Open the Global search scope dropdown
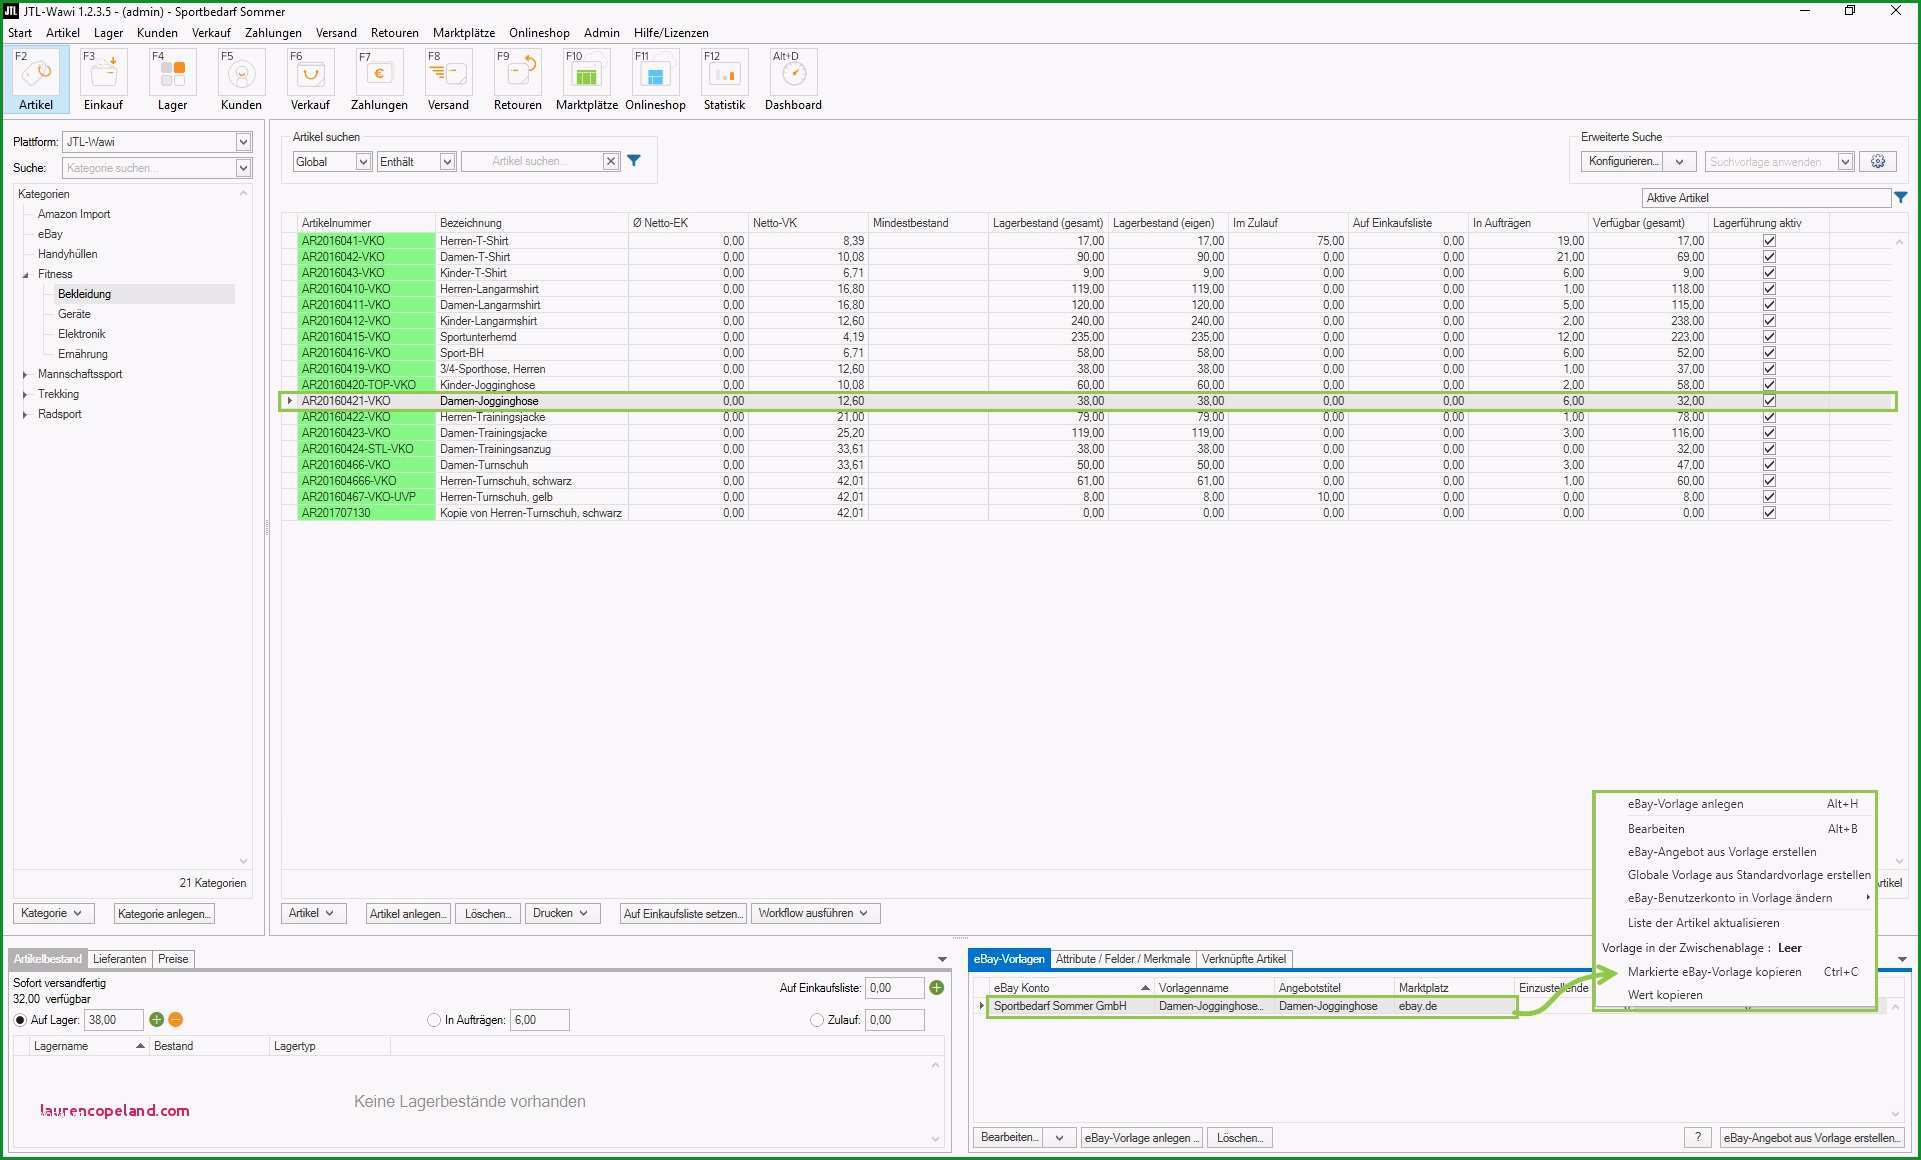Screen dimensions: 1921x1160 (363, 162)
